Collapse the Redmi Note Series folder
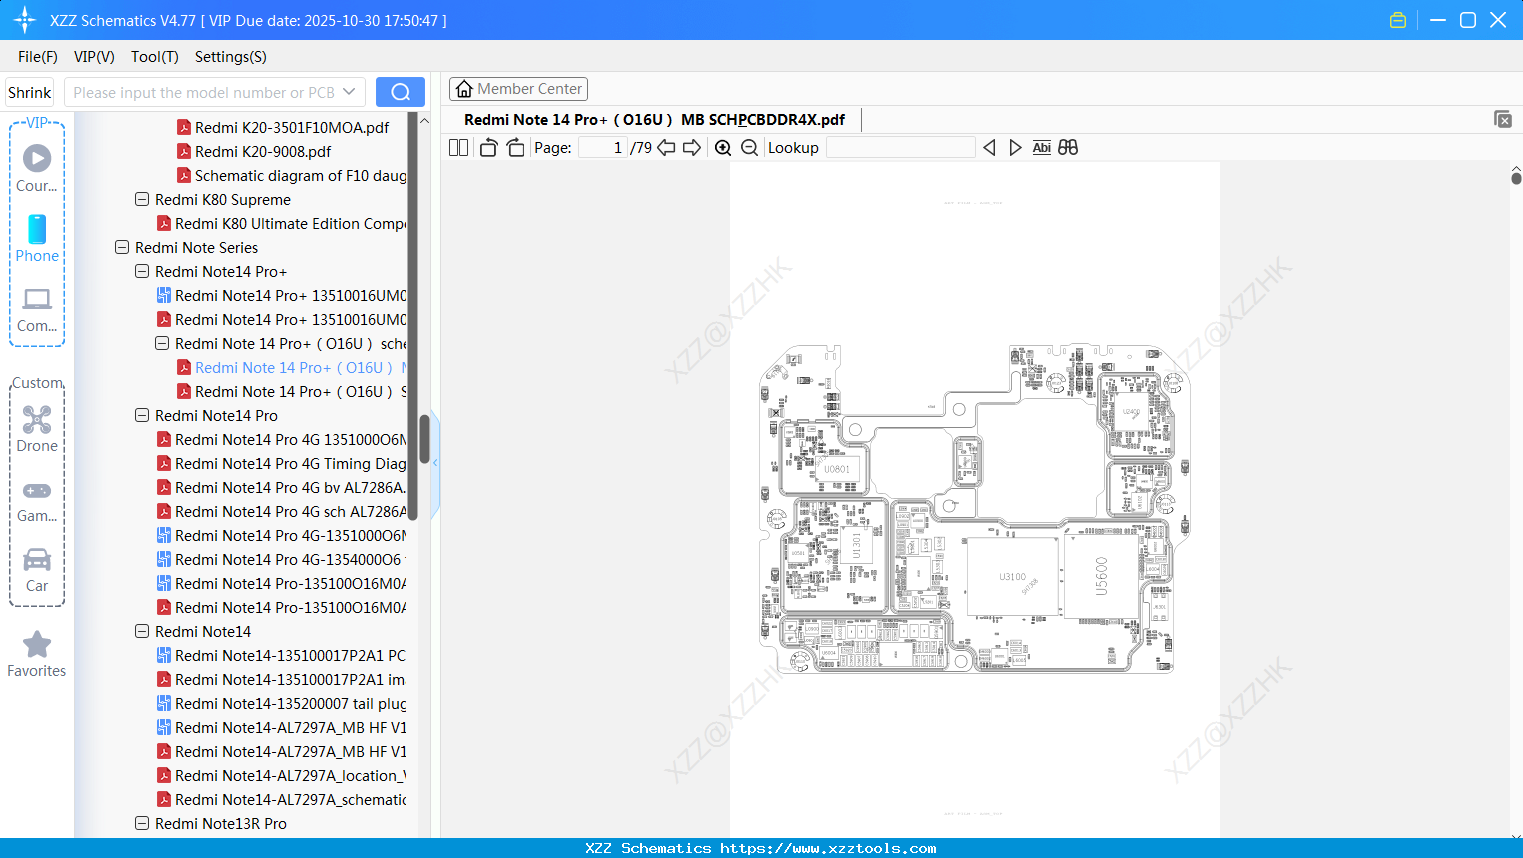Image resolution: width=1523 pixels, height=858 pixels. point(122,247)
